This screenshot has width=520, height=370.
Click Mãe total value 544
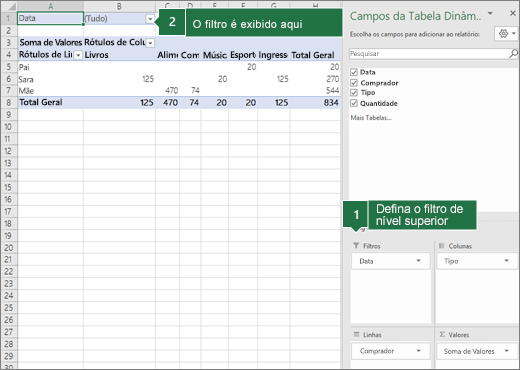332,91
